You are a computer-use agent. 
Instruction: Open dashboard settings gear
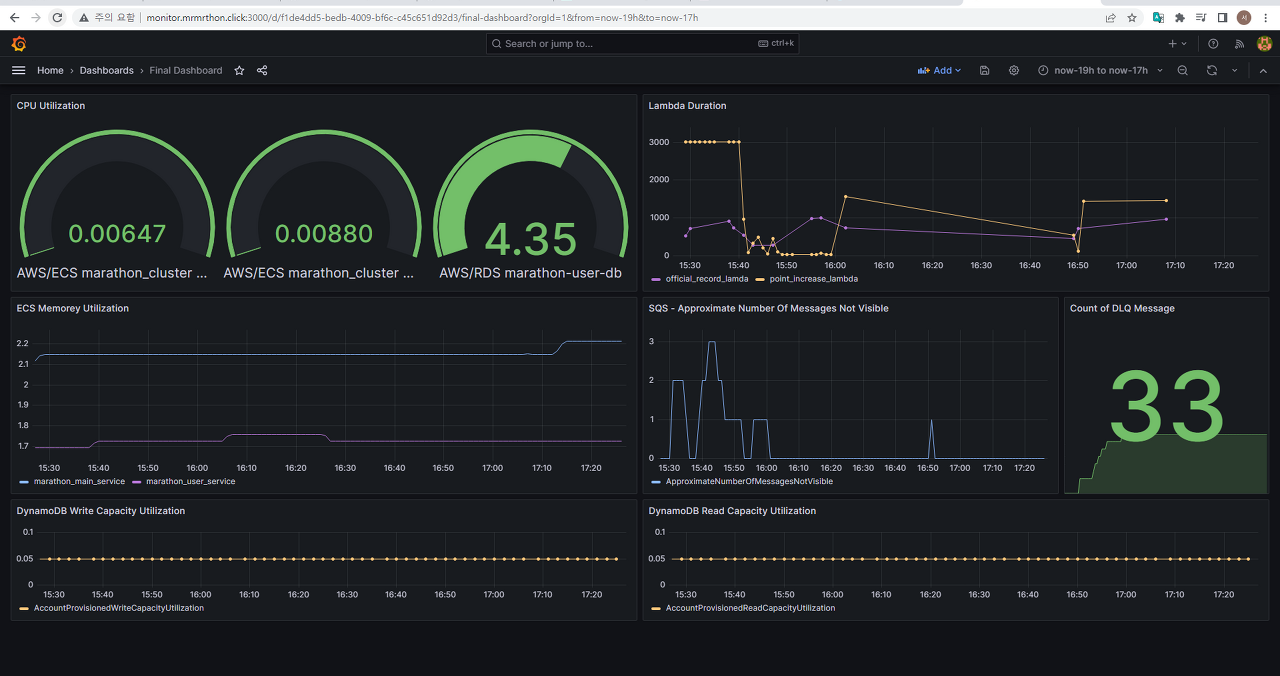coord(1014,71)
